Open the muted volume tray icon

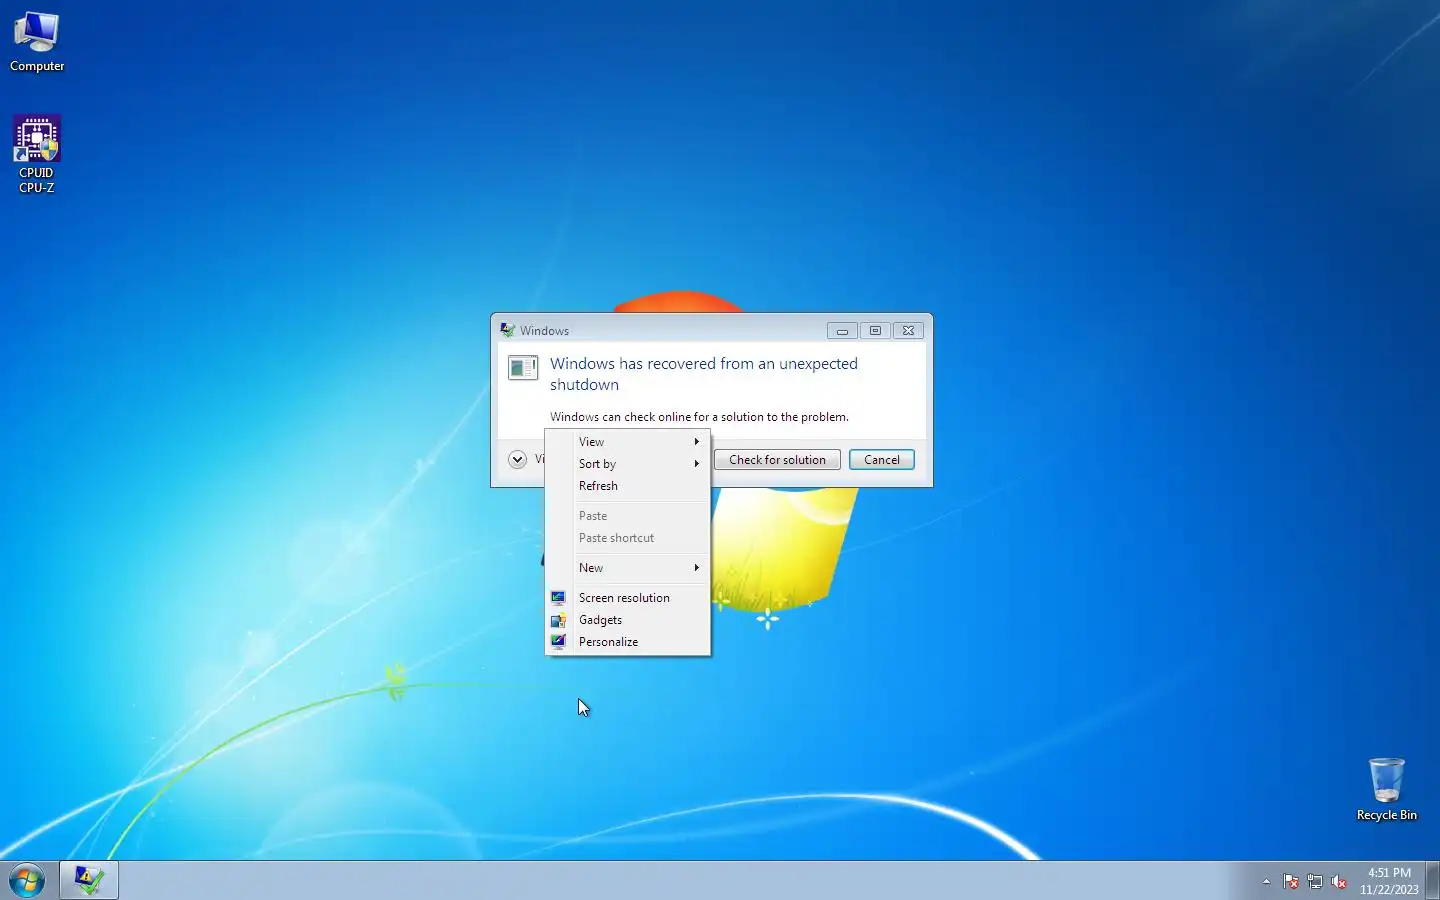coord(1339,881)
